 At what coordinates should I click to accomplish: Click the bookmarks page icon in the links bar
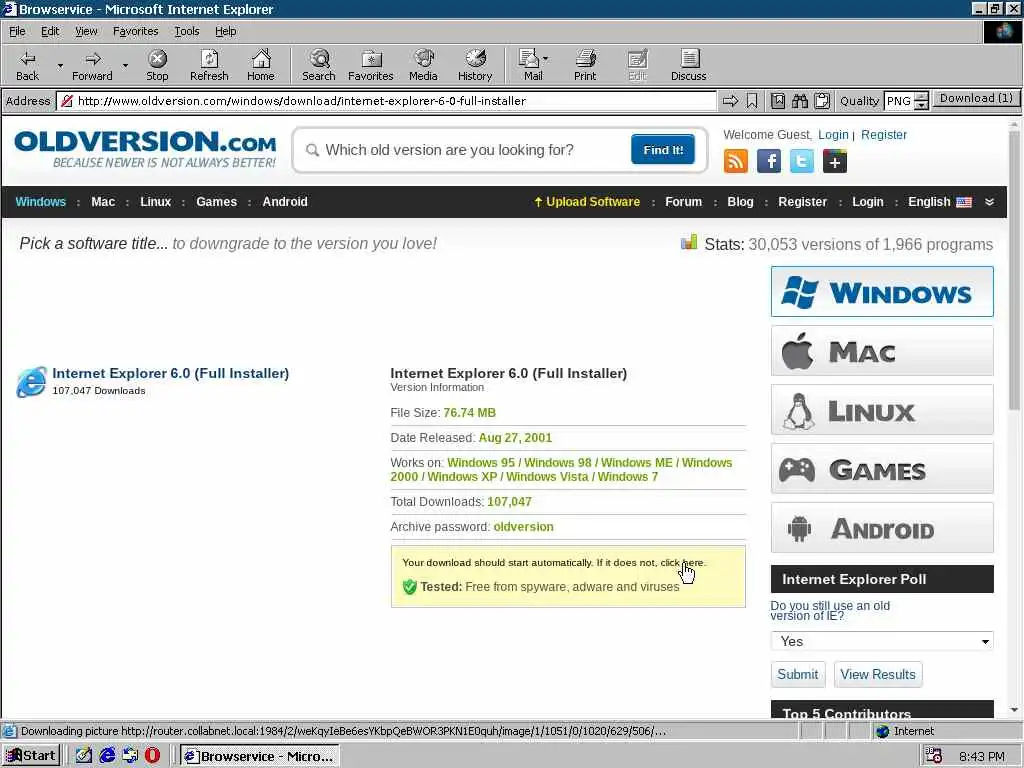pos(778,101)
